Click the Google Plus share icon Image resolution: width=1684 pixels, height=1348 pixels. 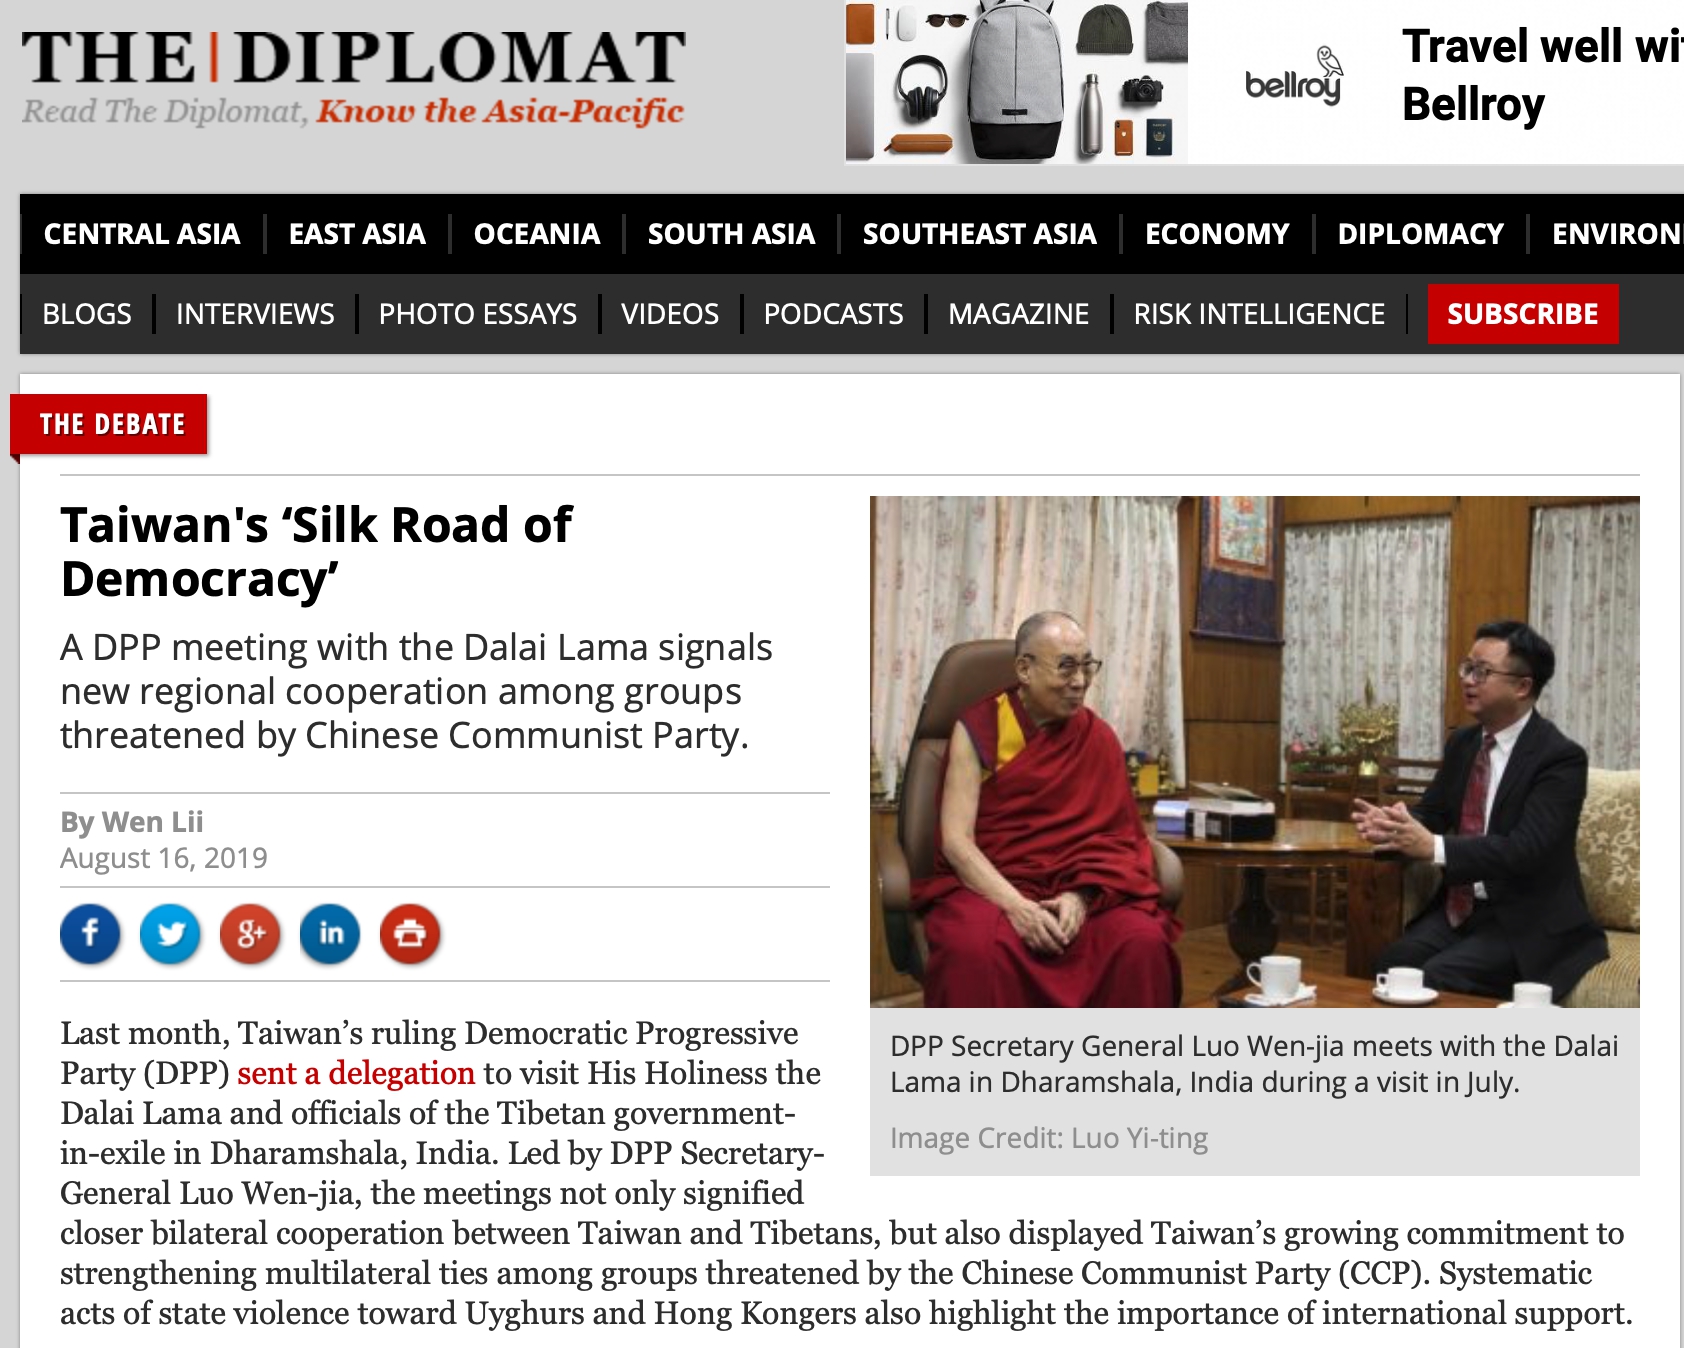tap(250, 934)
